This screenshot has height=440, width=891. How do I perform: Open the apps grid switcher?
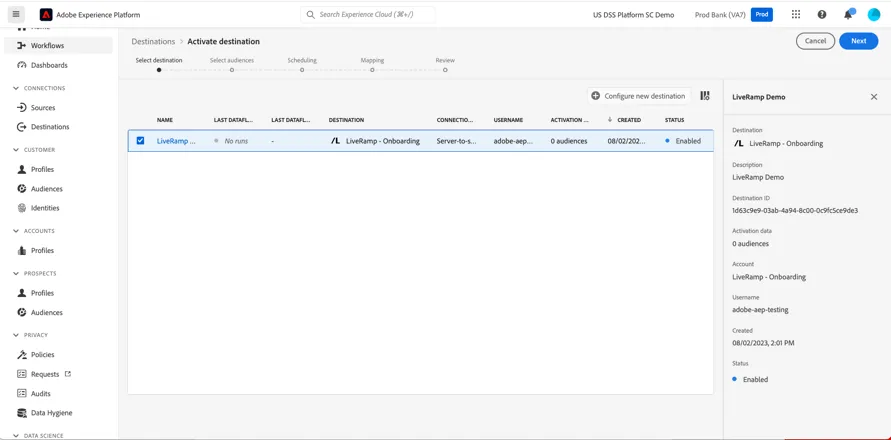[x=796, y=15]
